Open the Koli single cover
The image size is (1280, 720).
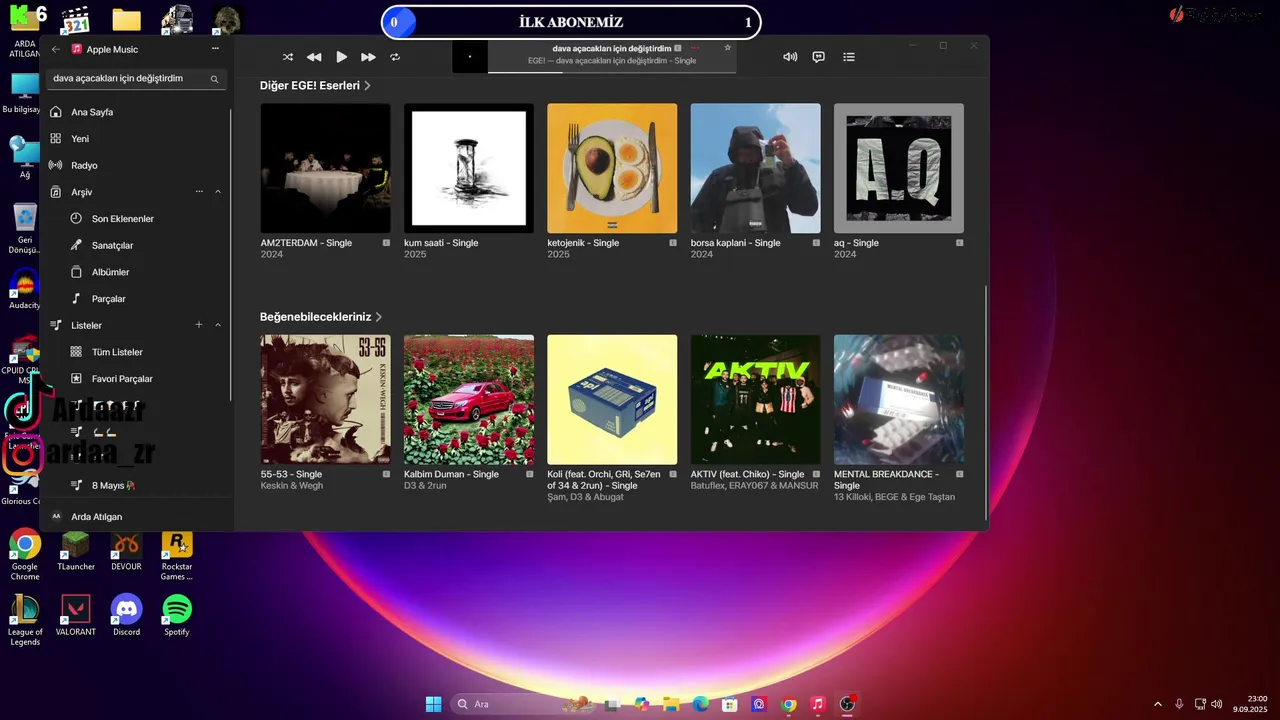pyautogui.click(x=612, y=399)
